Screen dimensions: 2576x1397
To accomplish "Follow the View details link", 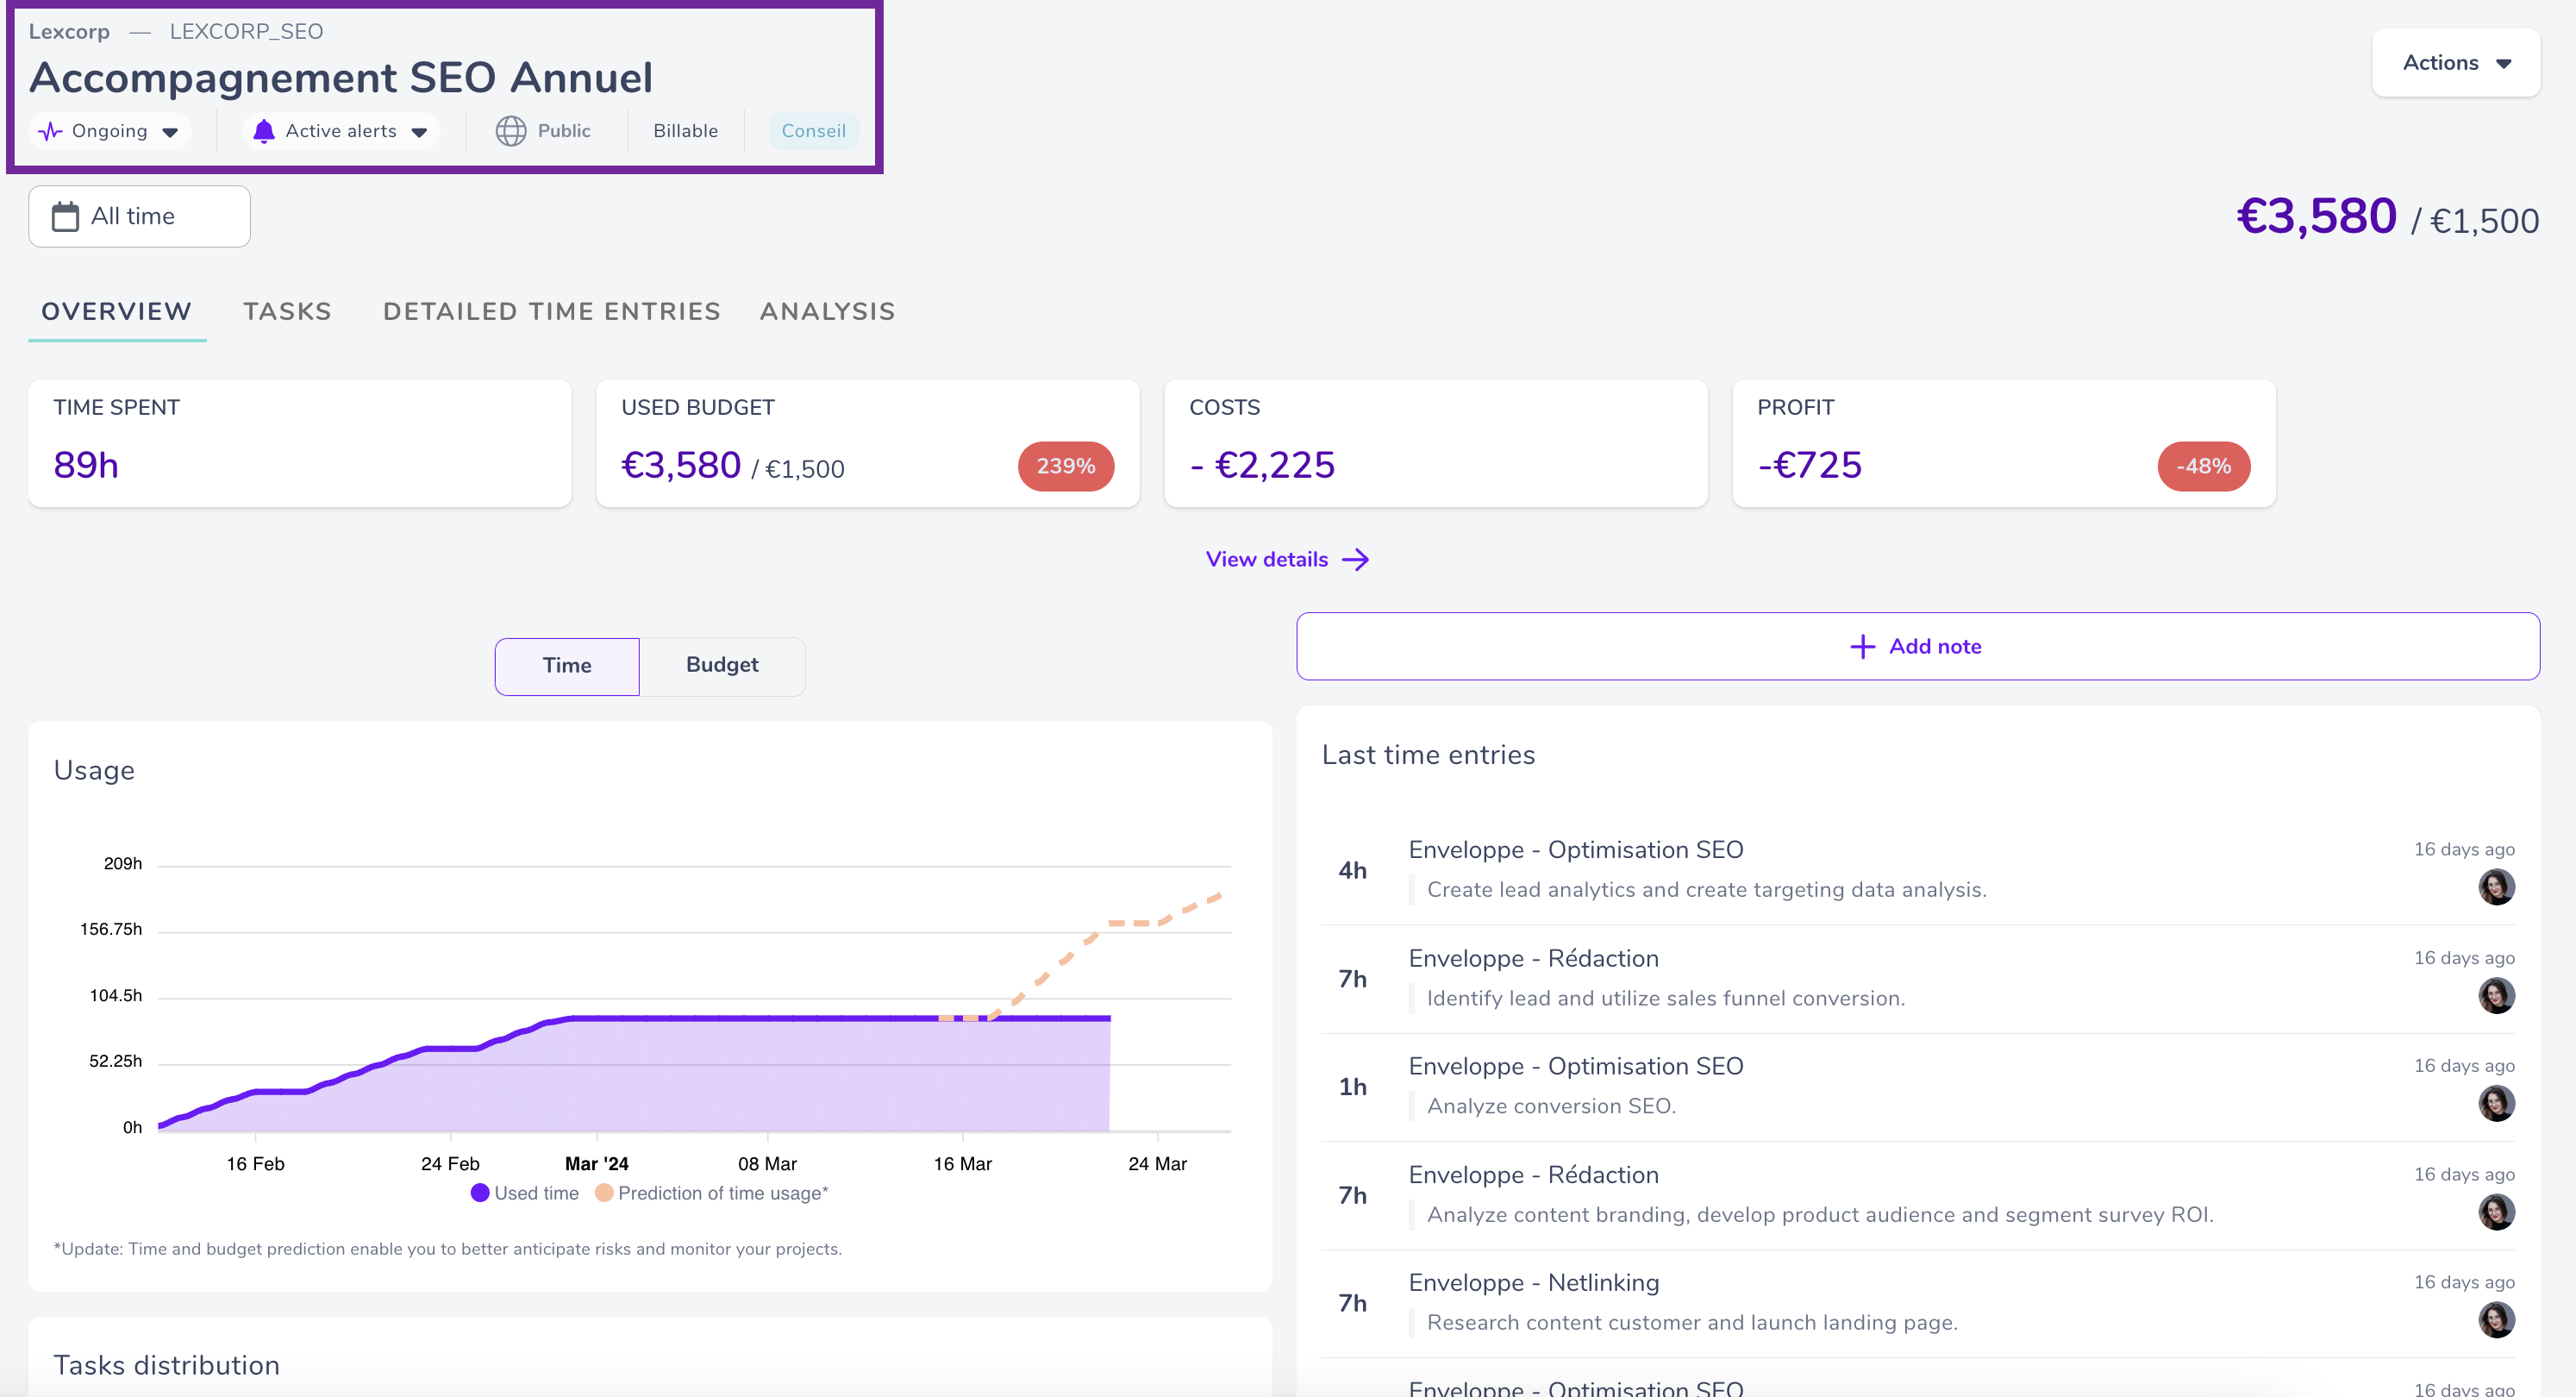I will coord(1287,559).
